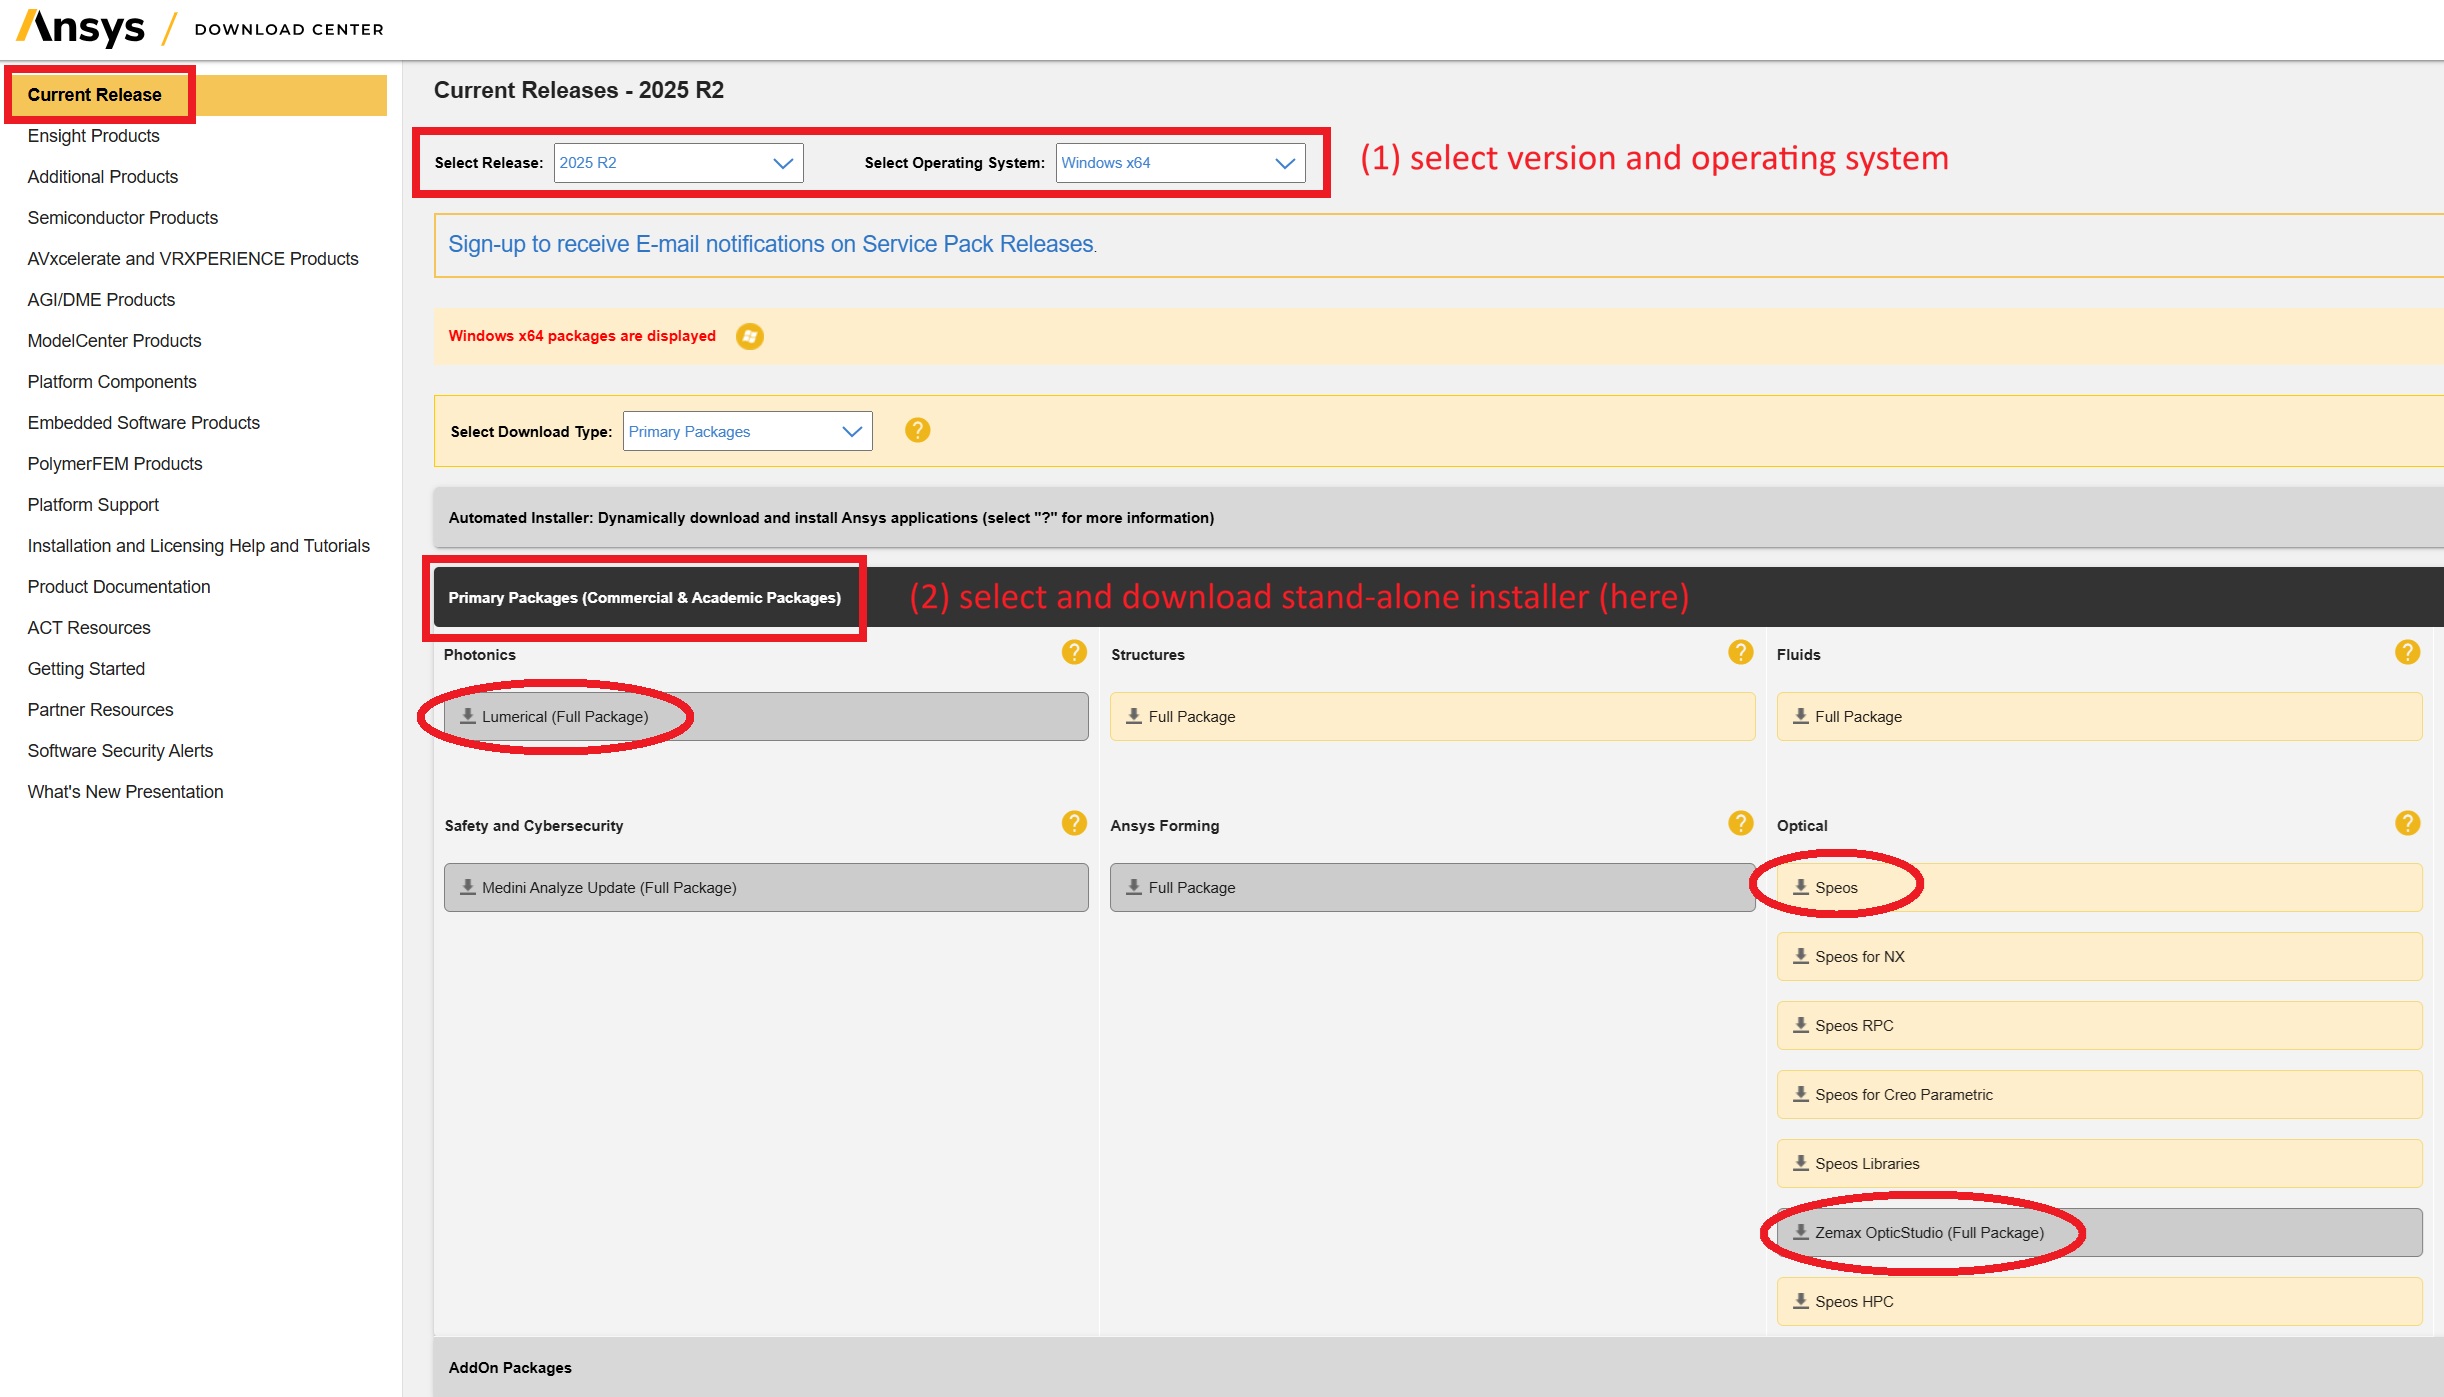
Task: Click download icon for Speos HPC
Action: [1800, 1301]
